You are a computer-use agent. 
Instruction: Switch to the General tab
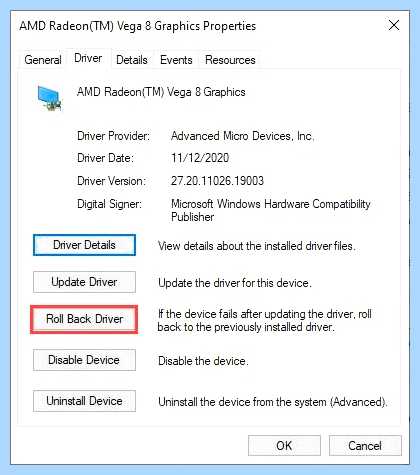coord(43,60)
